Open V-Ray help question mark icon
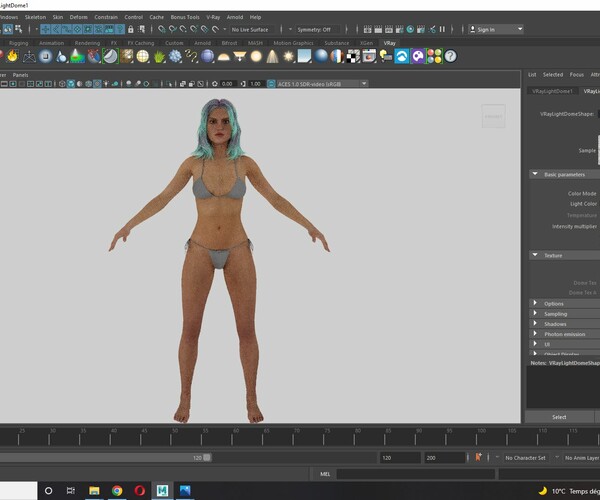This screenshot has height=500, width=600. point(450,56)
